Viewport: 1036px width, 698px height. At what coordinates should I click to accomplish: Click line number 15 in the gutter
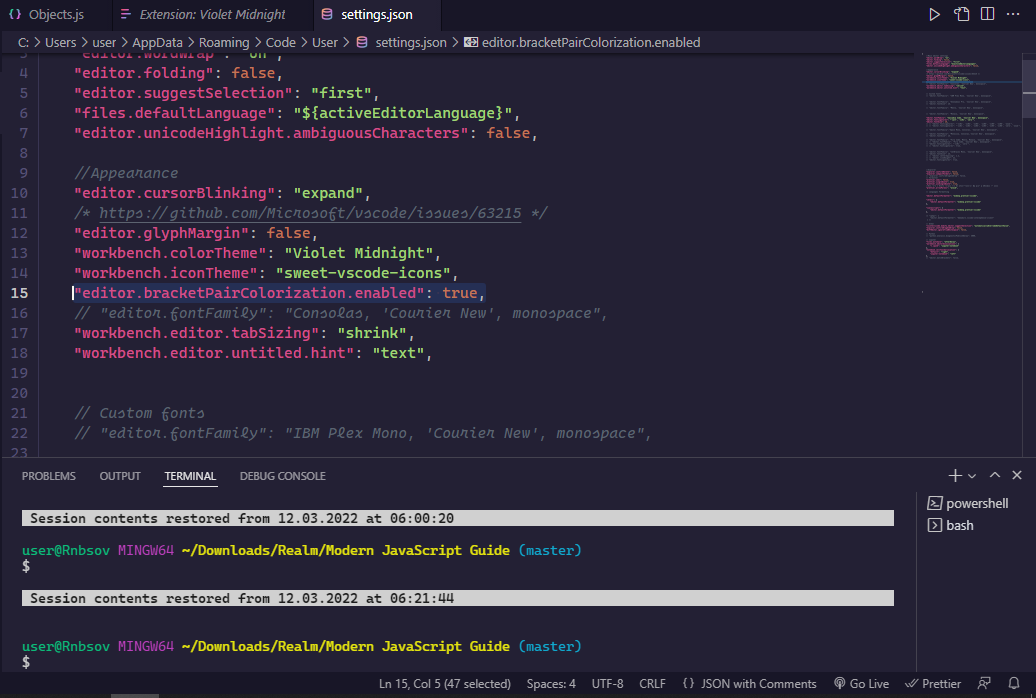(x=19, y=293)
